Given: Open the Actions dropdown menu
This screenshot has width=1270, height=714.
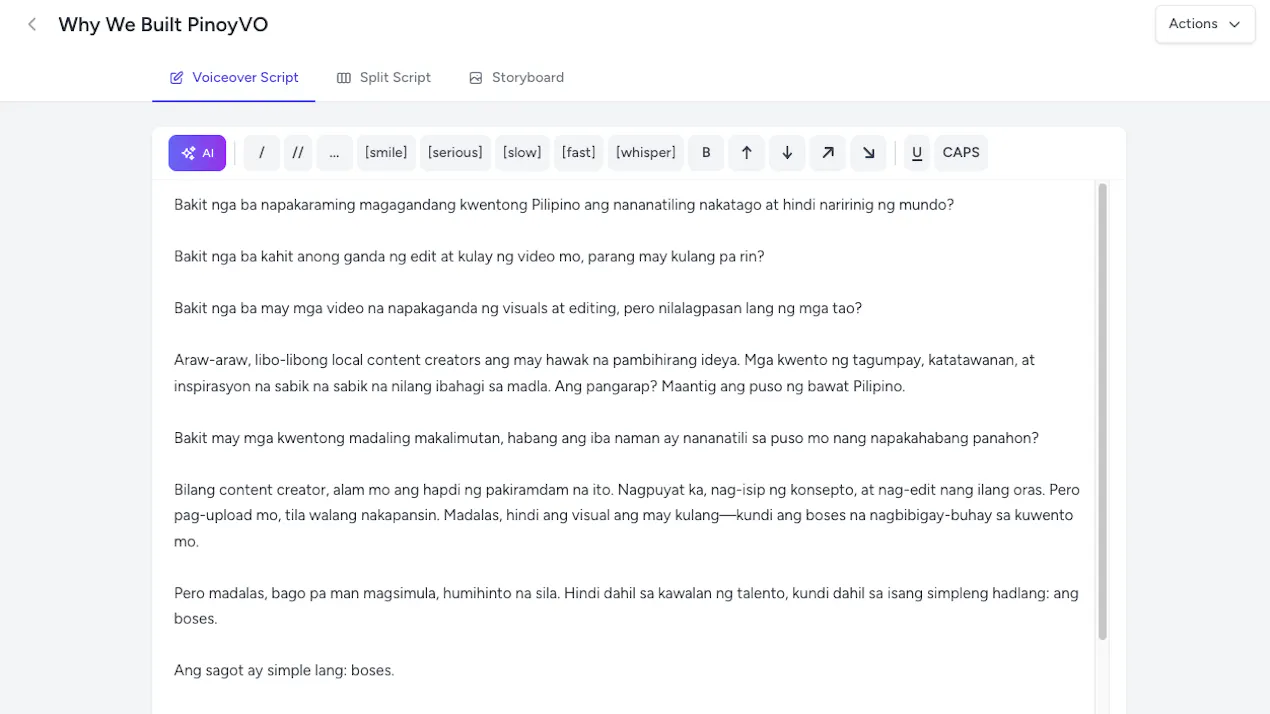Looking at the screenshot, I should (1205, 24).
